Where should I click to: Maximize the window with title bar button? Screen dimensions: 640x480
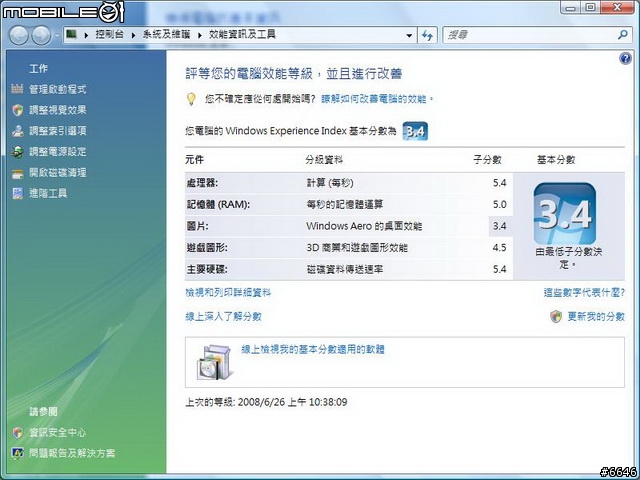pos(591,7)
